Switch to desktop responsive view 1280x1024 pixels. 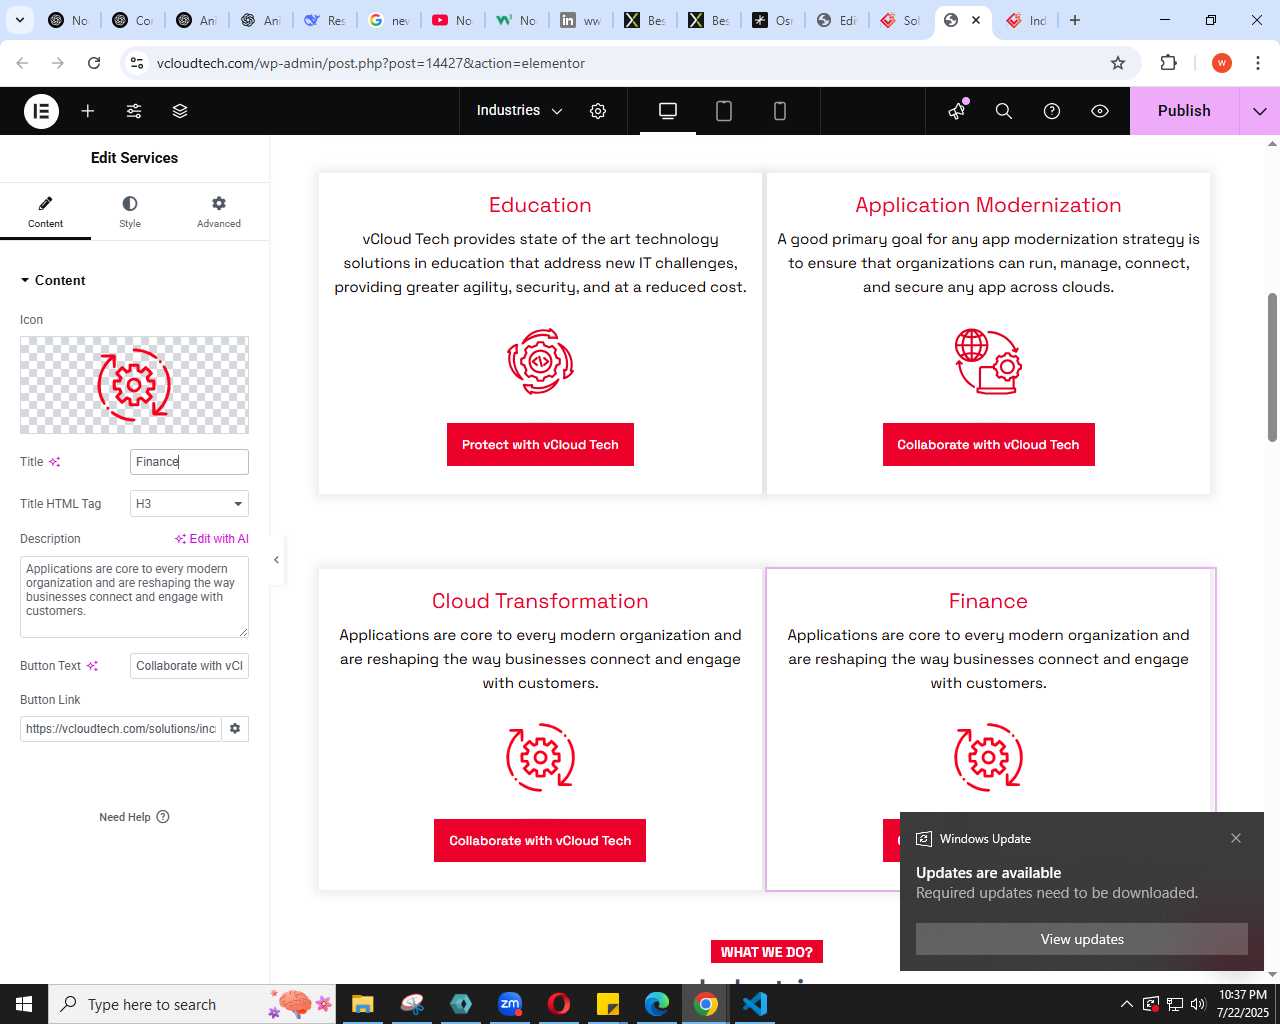pos(668,111)
